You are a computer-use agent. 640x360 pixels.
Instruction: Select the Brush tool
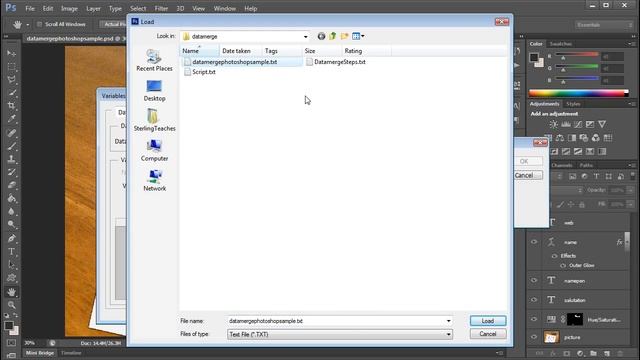(11, 146)
